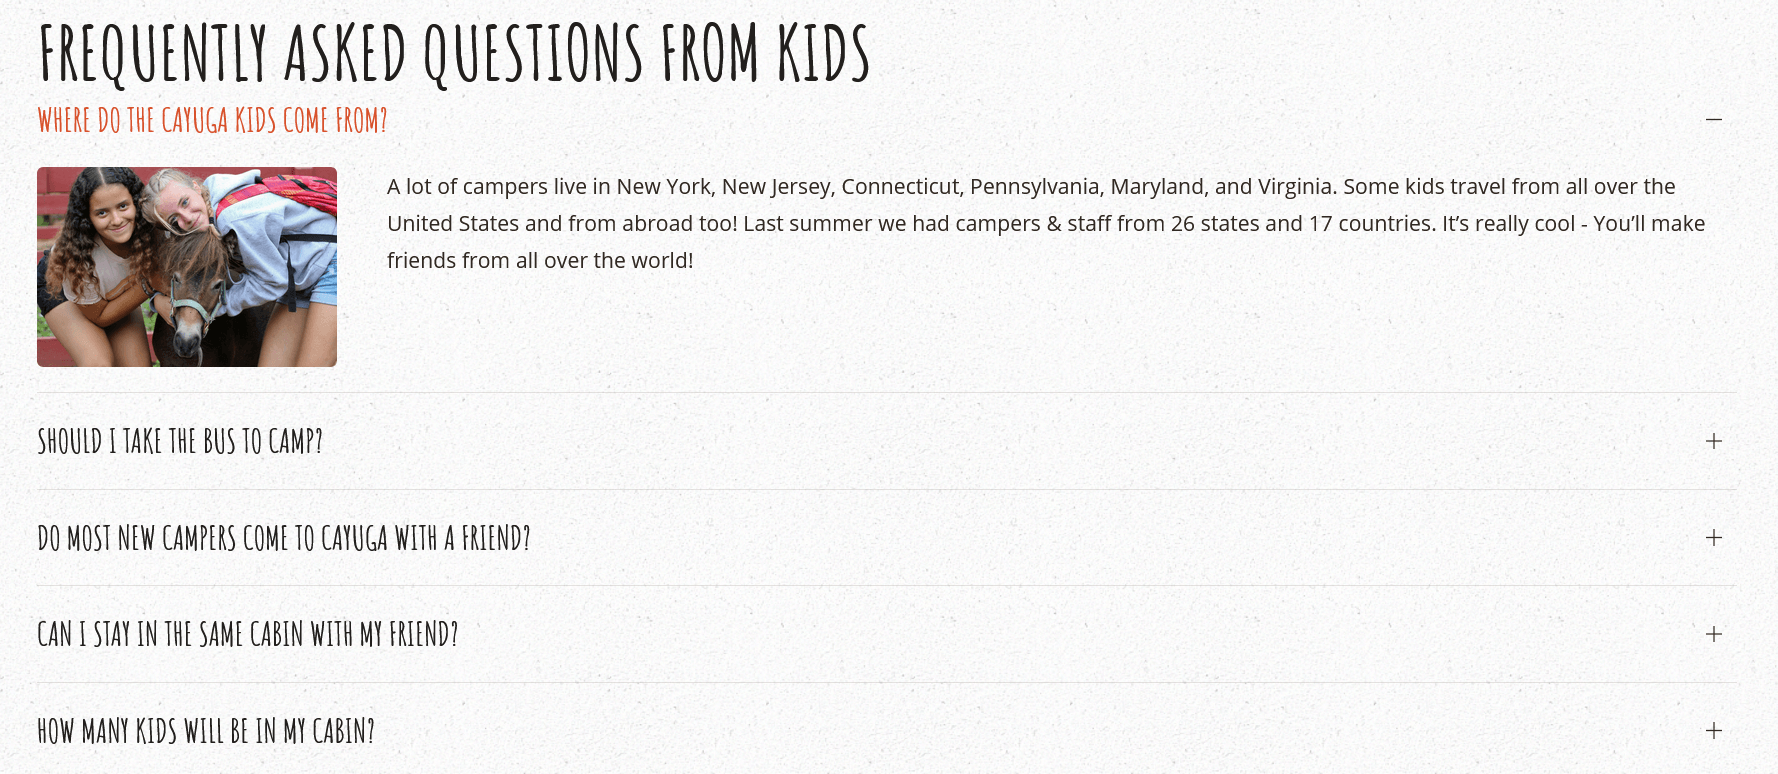Click the "Frequently Asked Questions From Kids" heading
Viewport: 1778px width, 774px height.
tap(454, 53)
